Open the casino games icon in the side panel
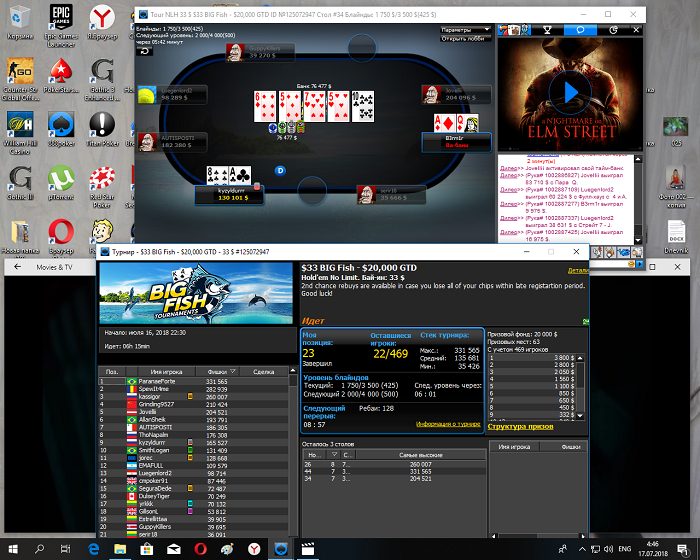 click(514, 30)
